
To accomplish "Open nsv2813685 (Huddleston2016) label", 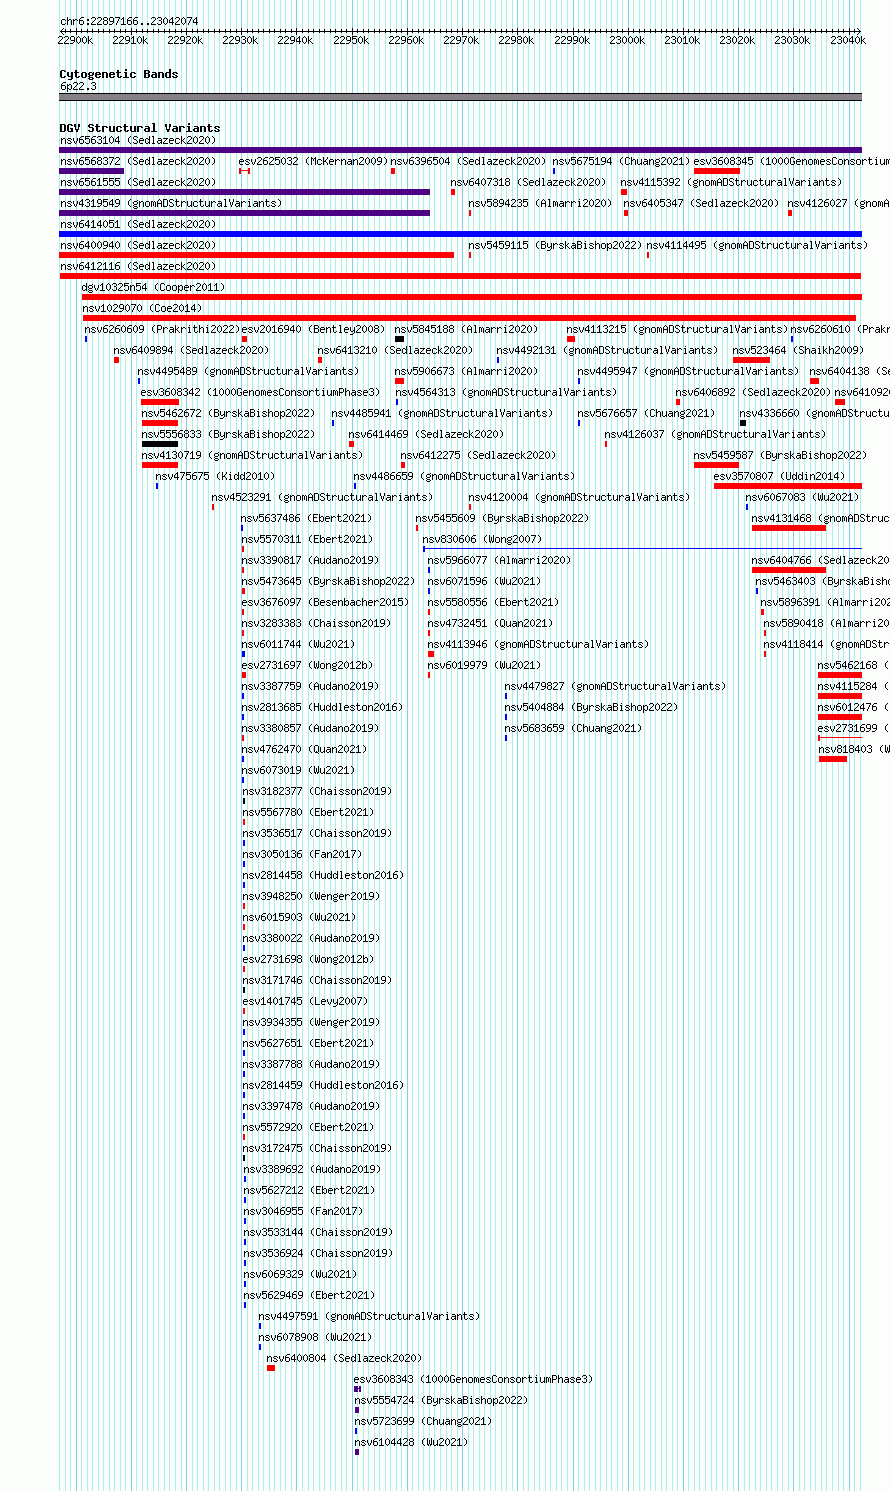I will pos(322,707).
